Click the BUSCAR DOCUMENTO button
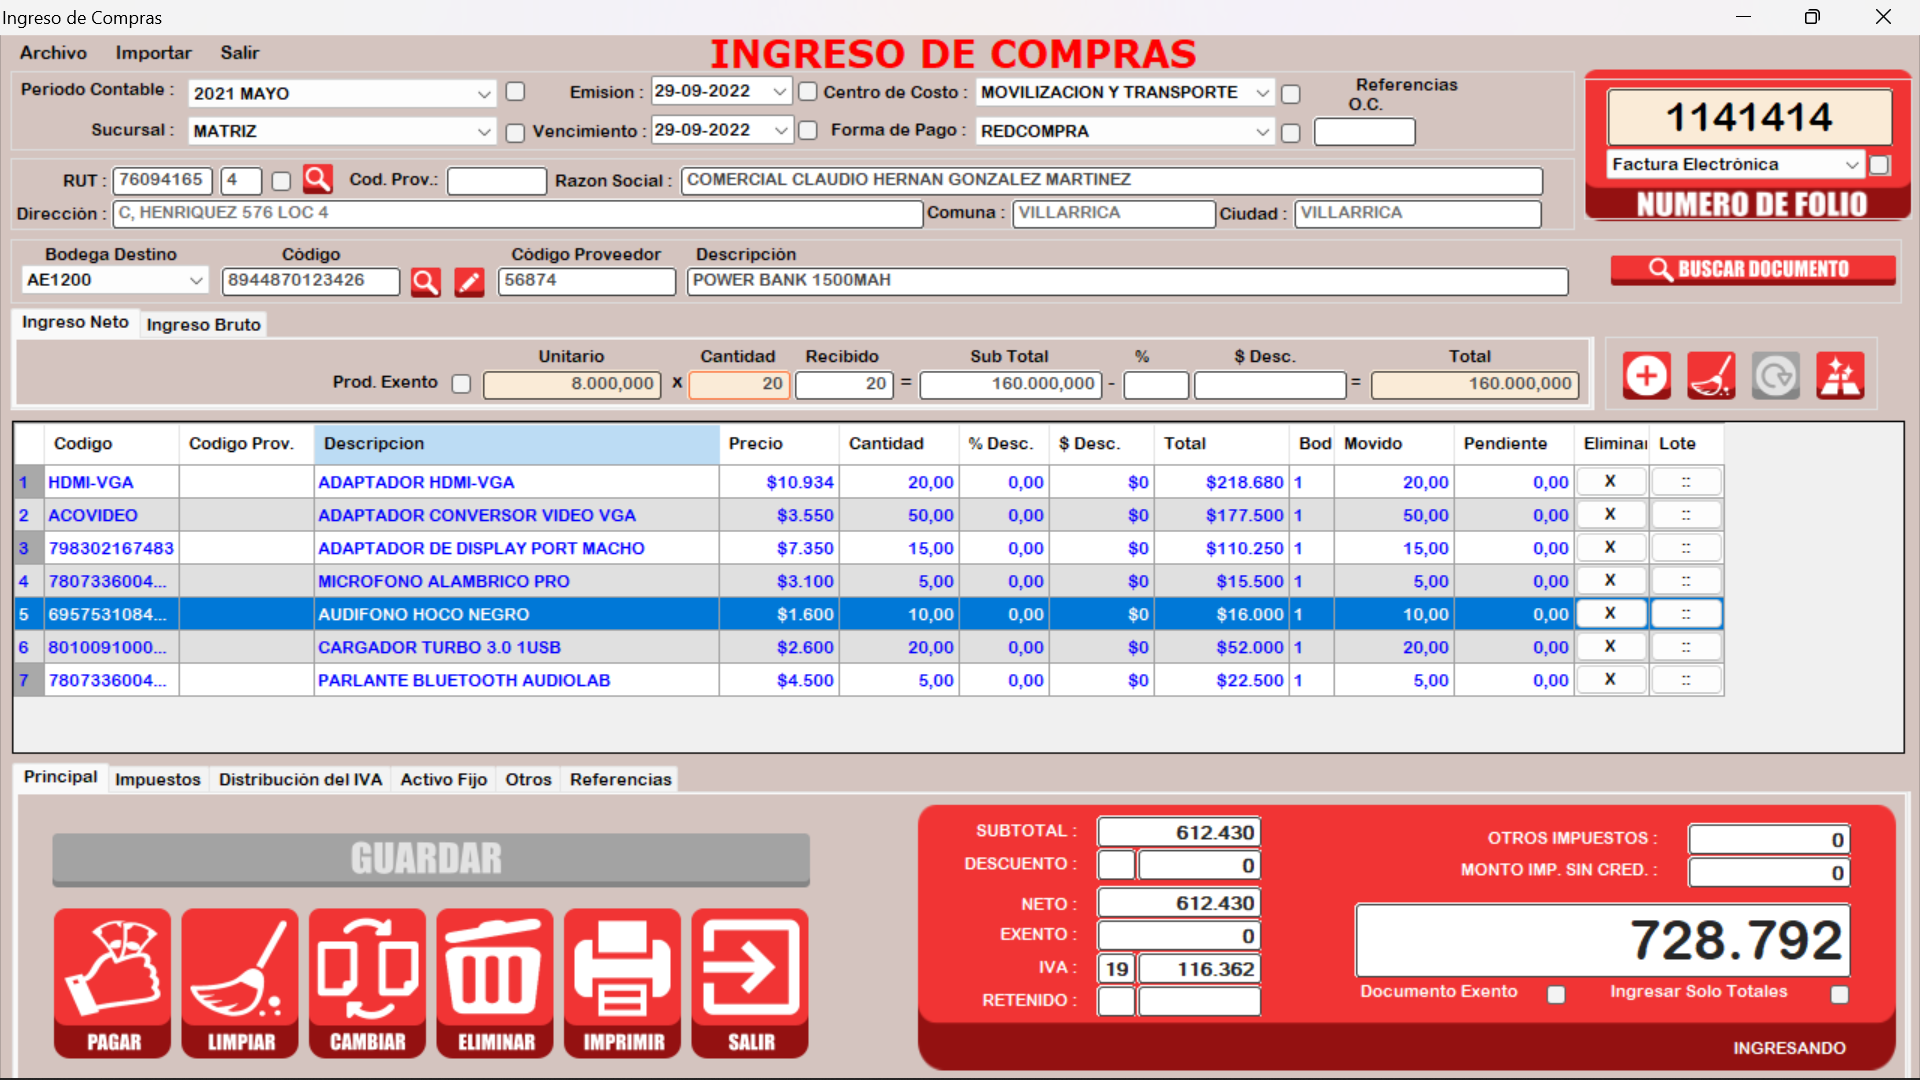This screenshot has width=1920, height=1080. [1752, 269]
